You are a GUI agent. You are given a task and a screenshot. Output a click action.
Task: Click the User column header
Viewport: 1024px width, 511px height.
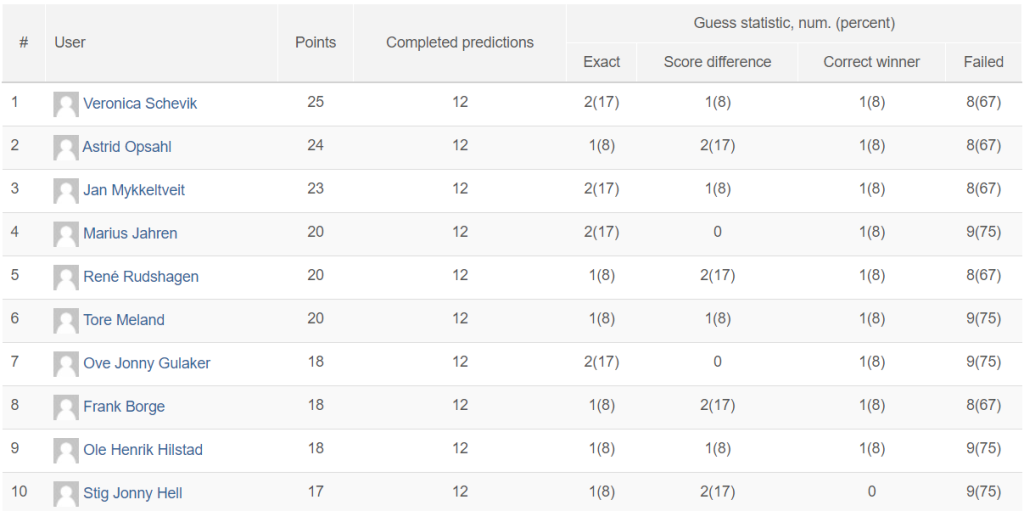coord(70,42)
